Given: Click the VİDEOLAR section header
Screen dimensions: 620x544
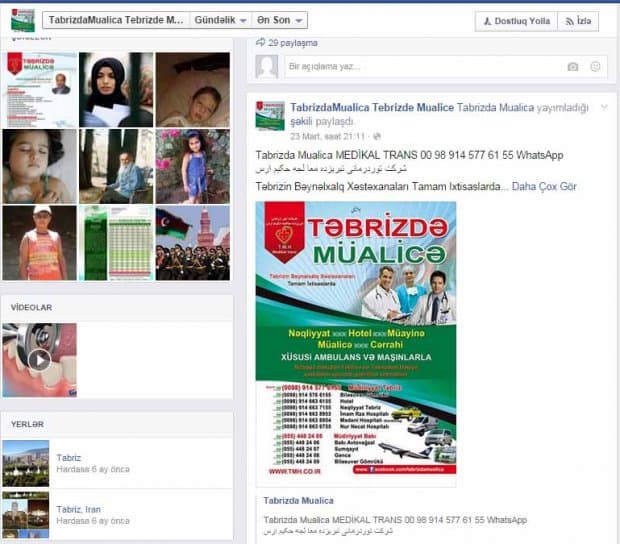Looking at the screenshot, I should 31,308.
